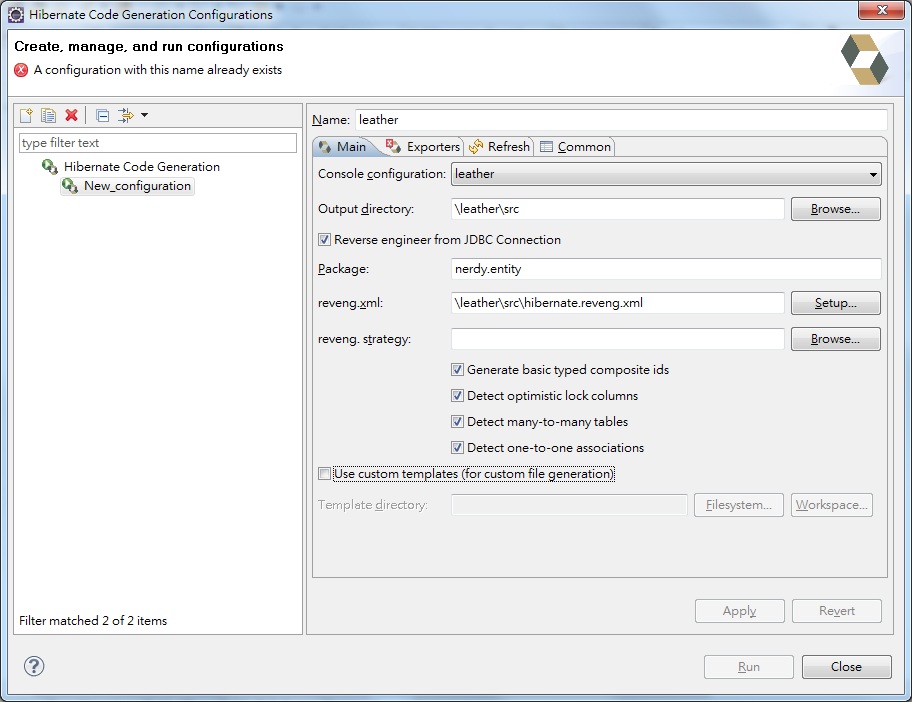This screenshot has width=912, height=702.
Task: Switch to the Refresh tab
Action: (x=500, y=147)
